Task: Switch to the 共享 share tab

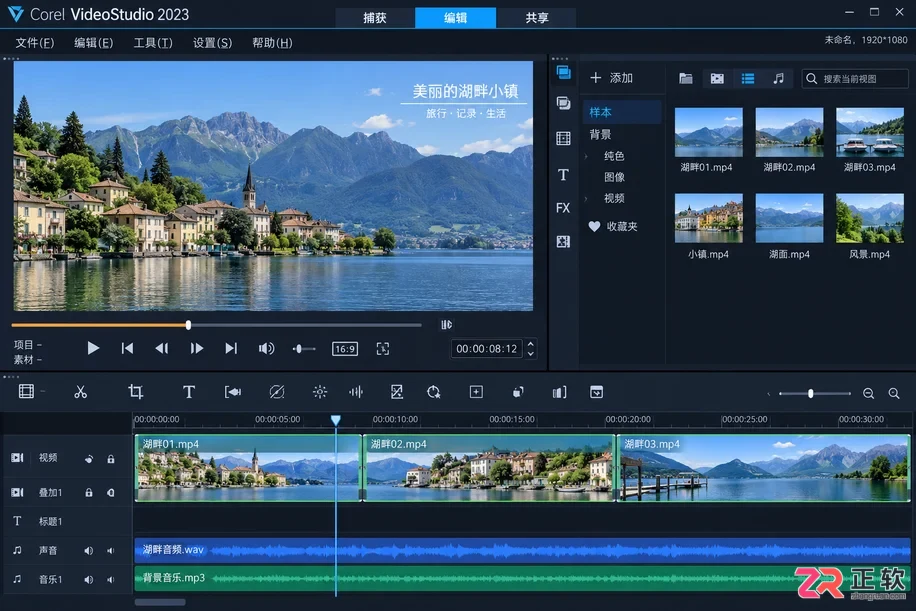Action: coord(536,18)
